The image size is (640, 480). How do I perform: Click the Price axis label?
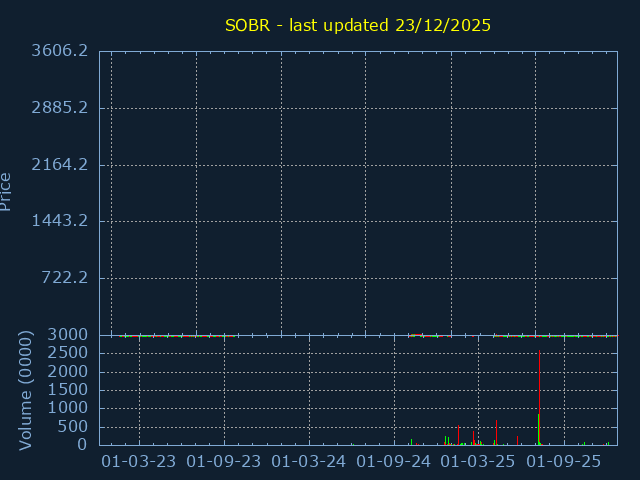pos(7,191)
